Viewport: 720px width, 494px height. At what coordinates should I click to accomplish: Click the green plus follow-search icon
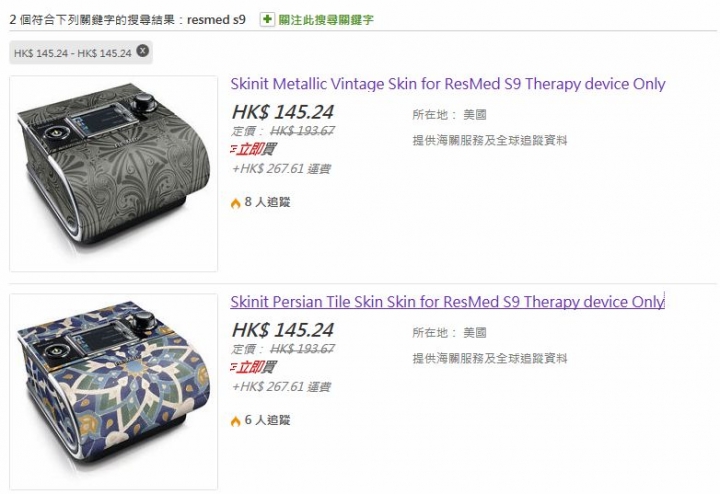coord(267,19)
